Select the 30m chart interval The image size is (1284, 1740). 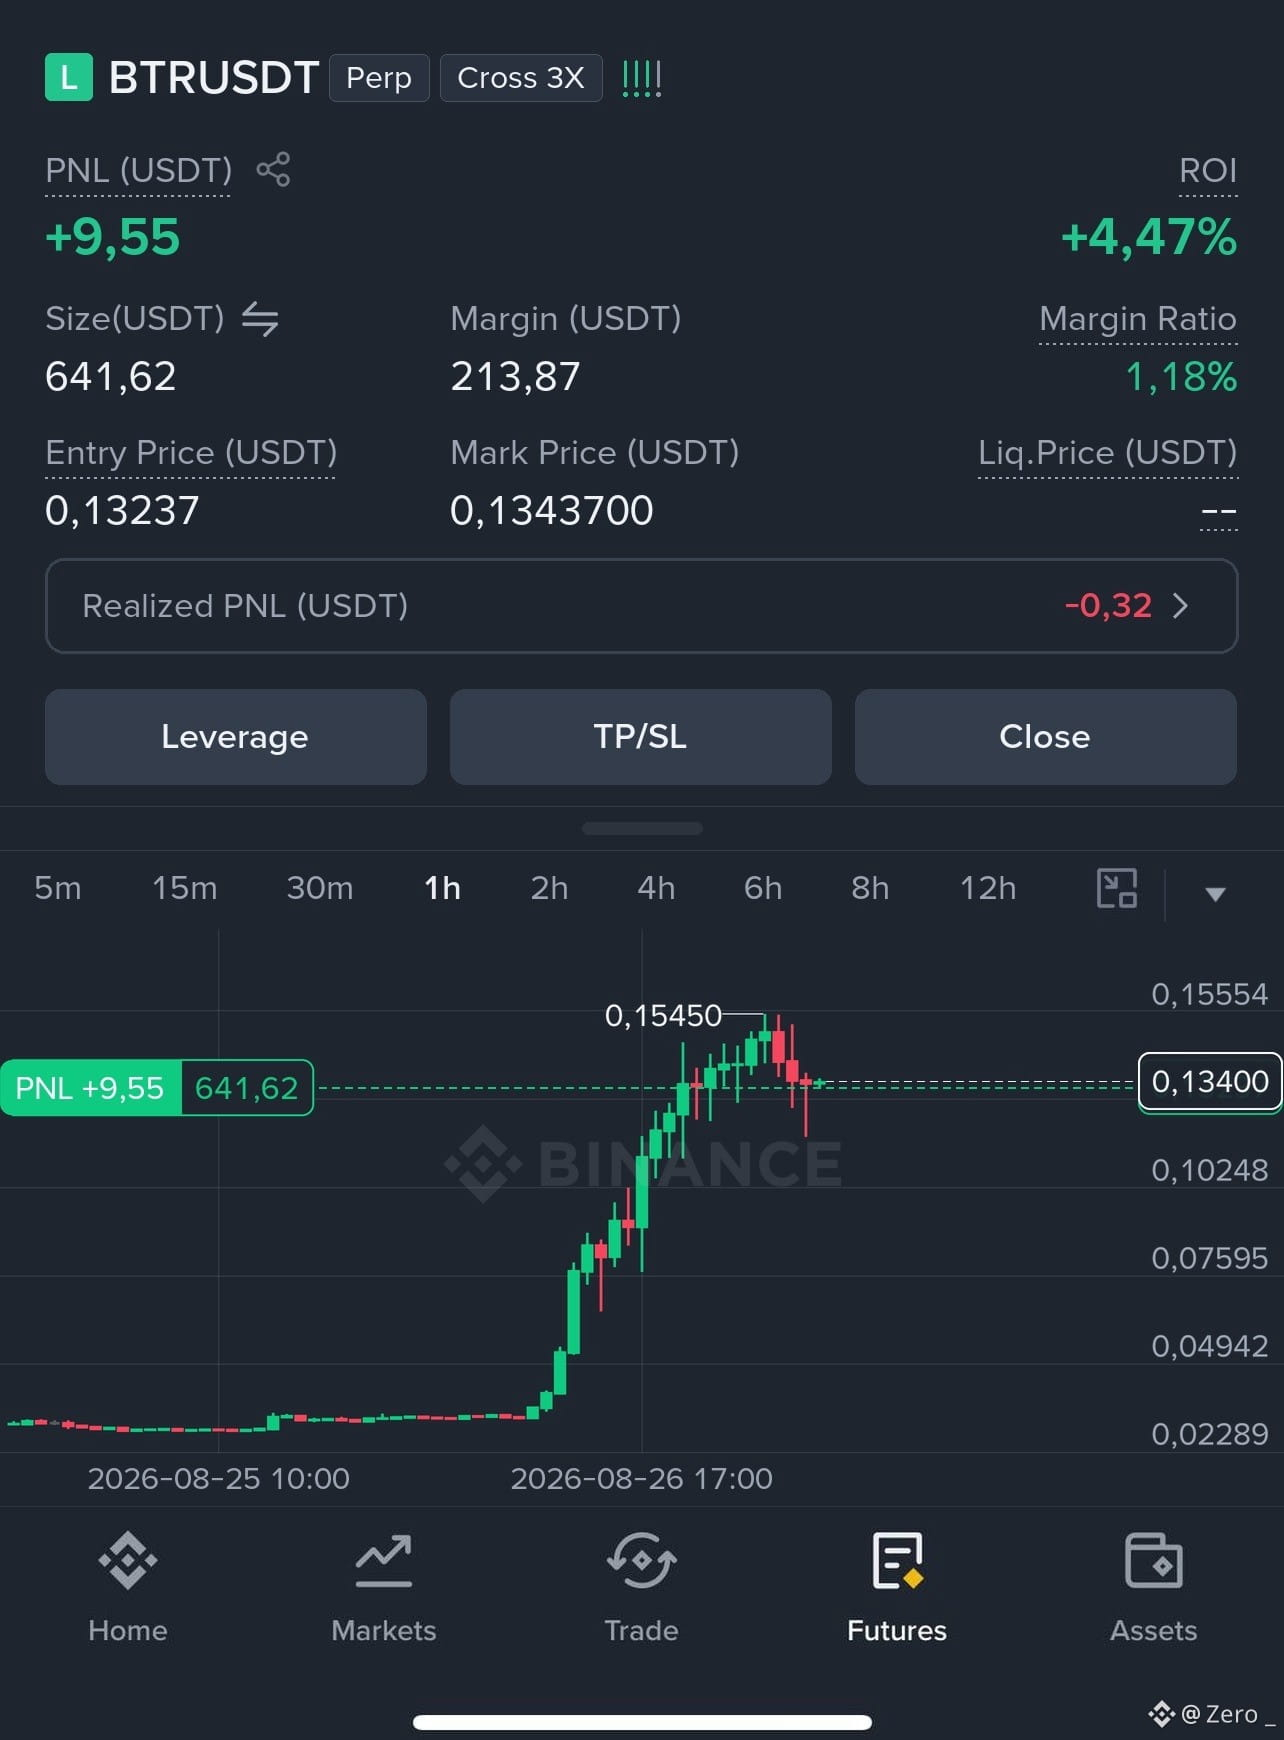[x=320, y=888]
